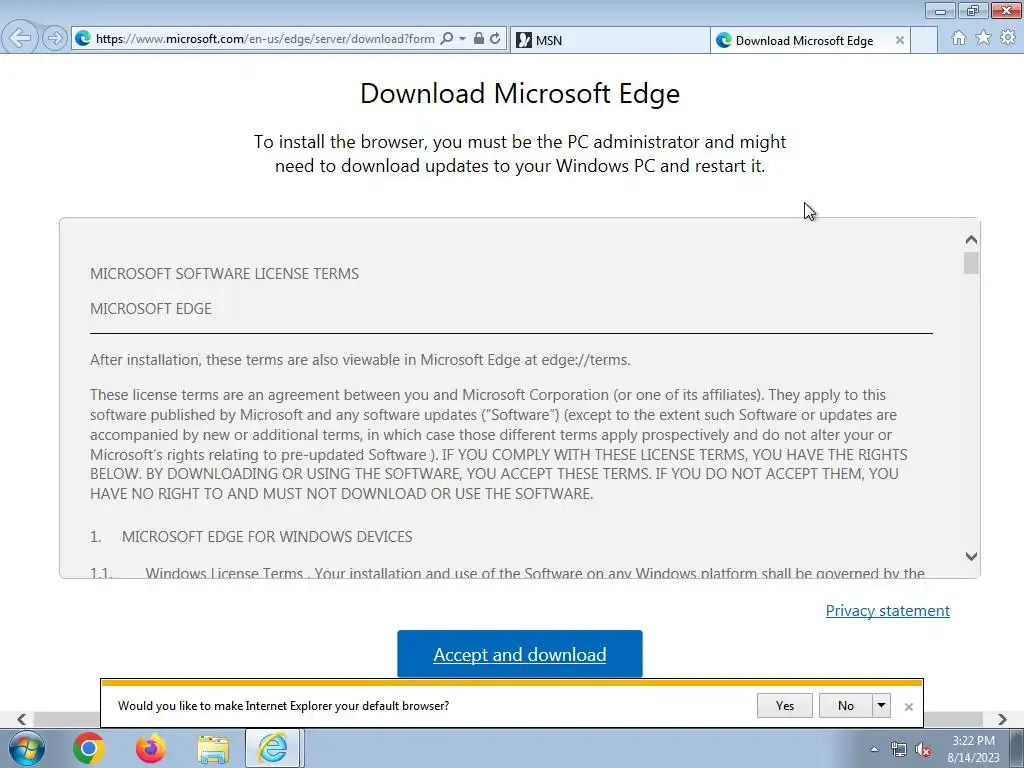Viewport: 1024px width, 768px height.
Task: Click the network status tray icon
Action: click(x=899, y=750)
